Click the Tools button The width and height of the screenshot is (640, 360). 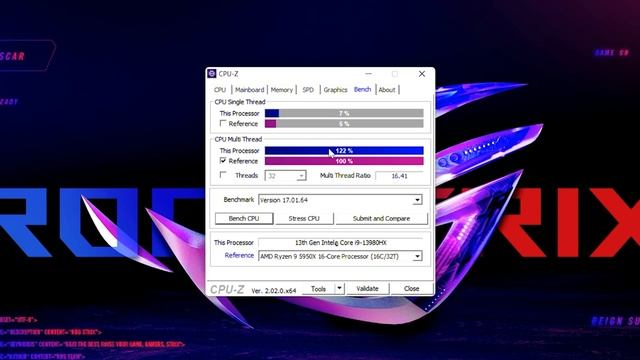pos(318,289)
